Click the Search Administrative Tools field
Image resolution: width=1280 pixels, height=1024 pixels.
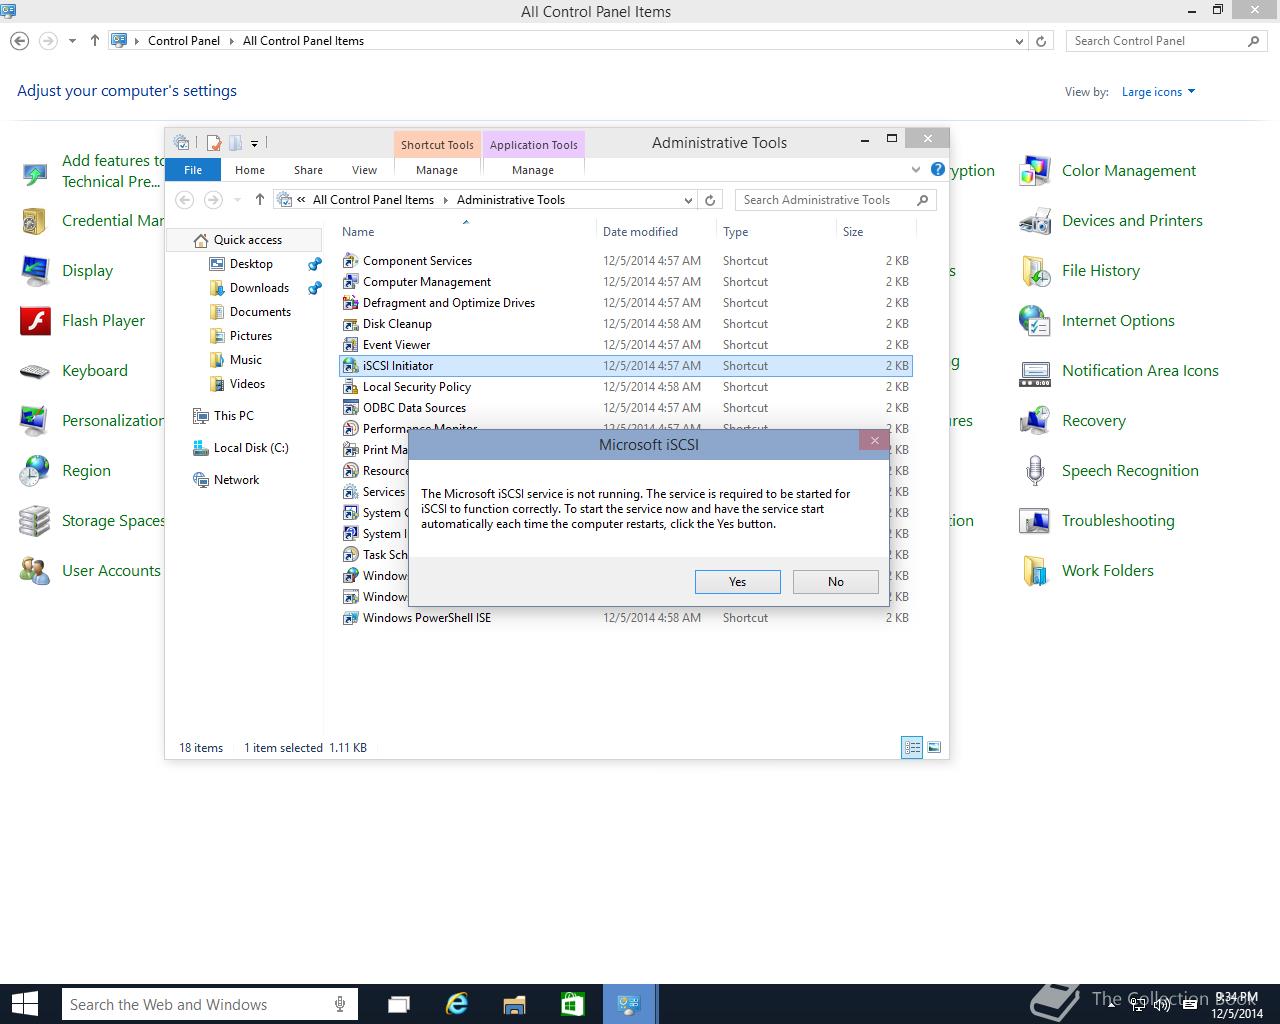(825, 200)
